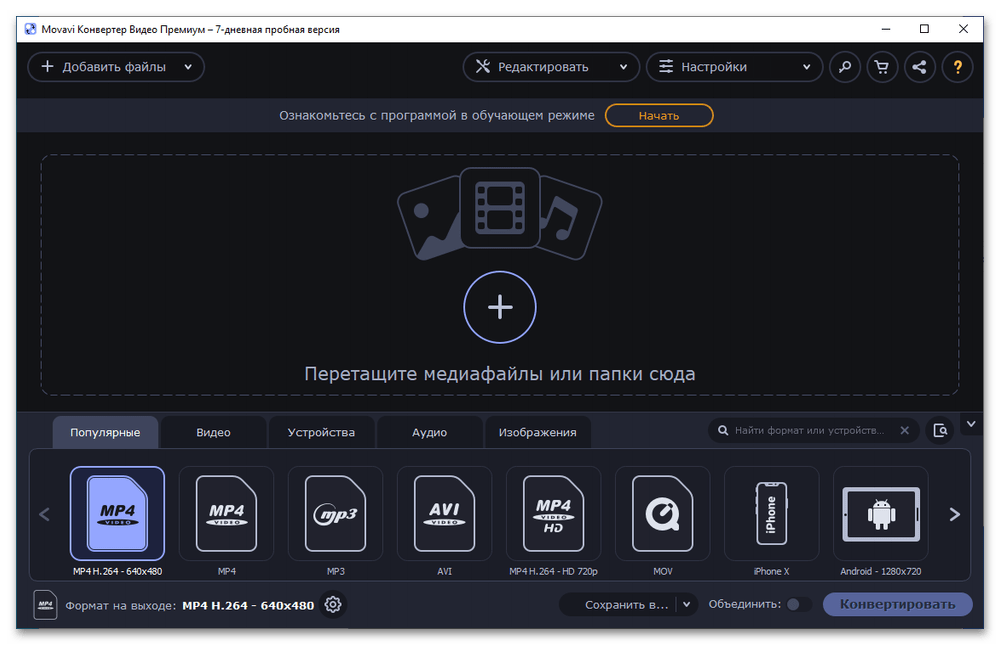Switch to the Видео tab
The image size is (1000, 645).
pos(213,432)
